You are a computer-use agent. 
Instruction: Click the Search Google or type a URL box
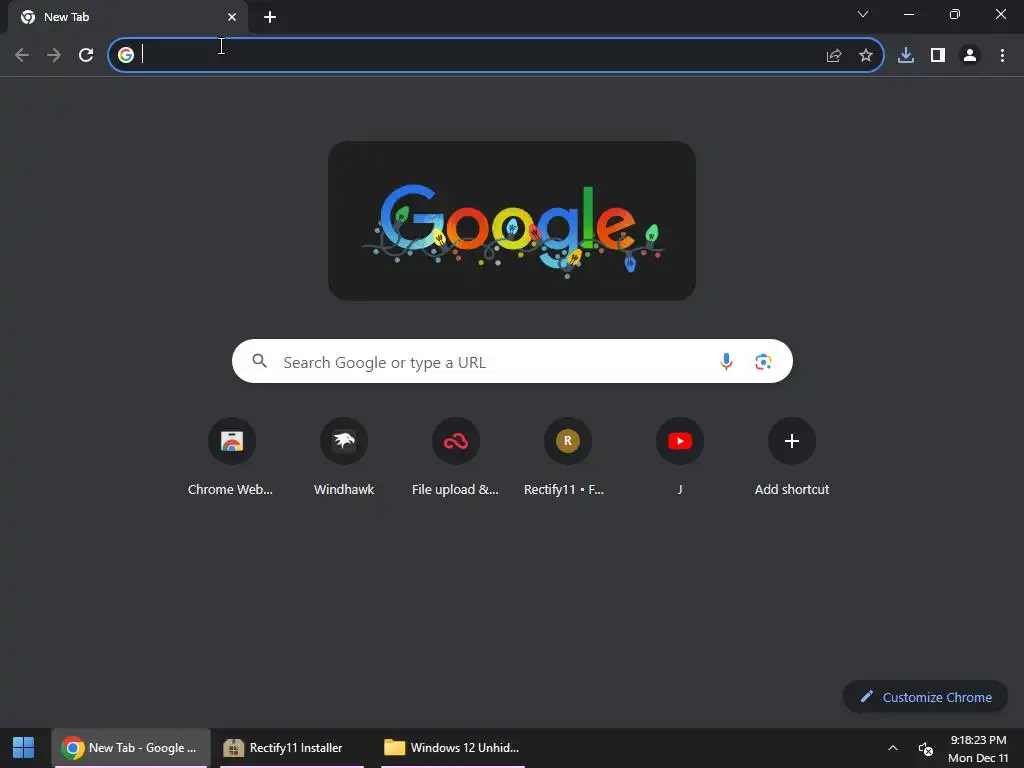pyautogui.click(x=512, y=361)
